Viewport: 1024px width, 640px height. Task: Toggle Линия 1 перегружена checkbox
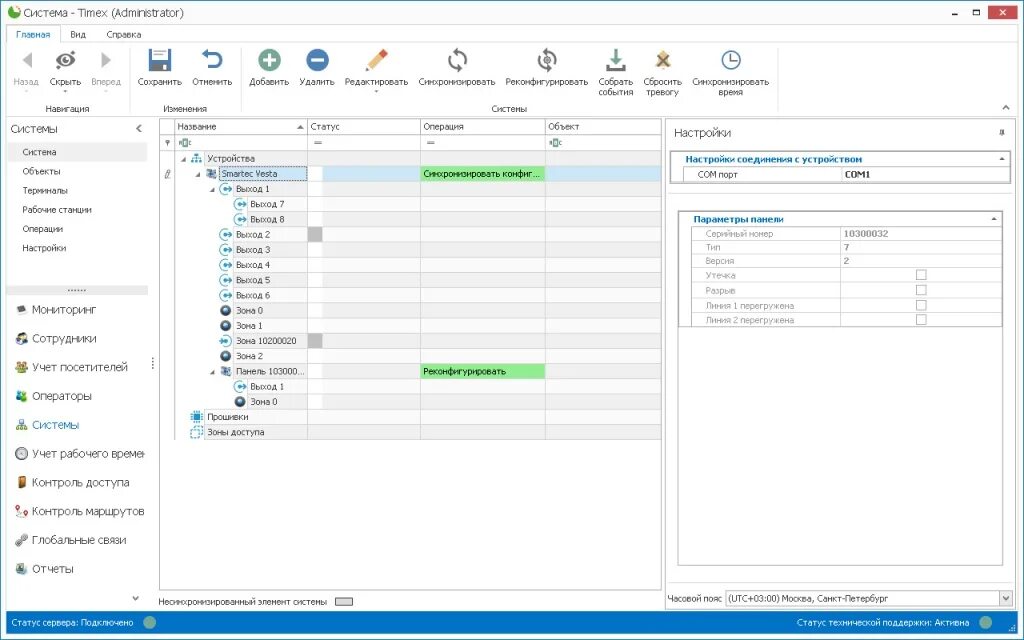[x=921, y=305]
